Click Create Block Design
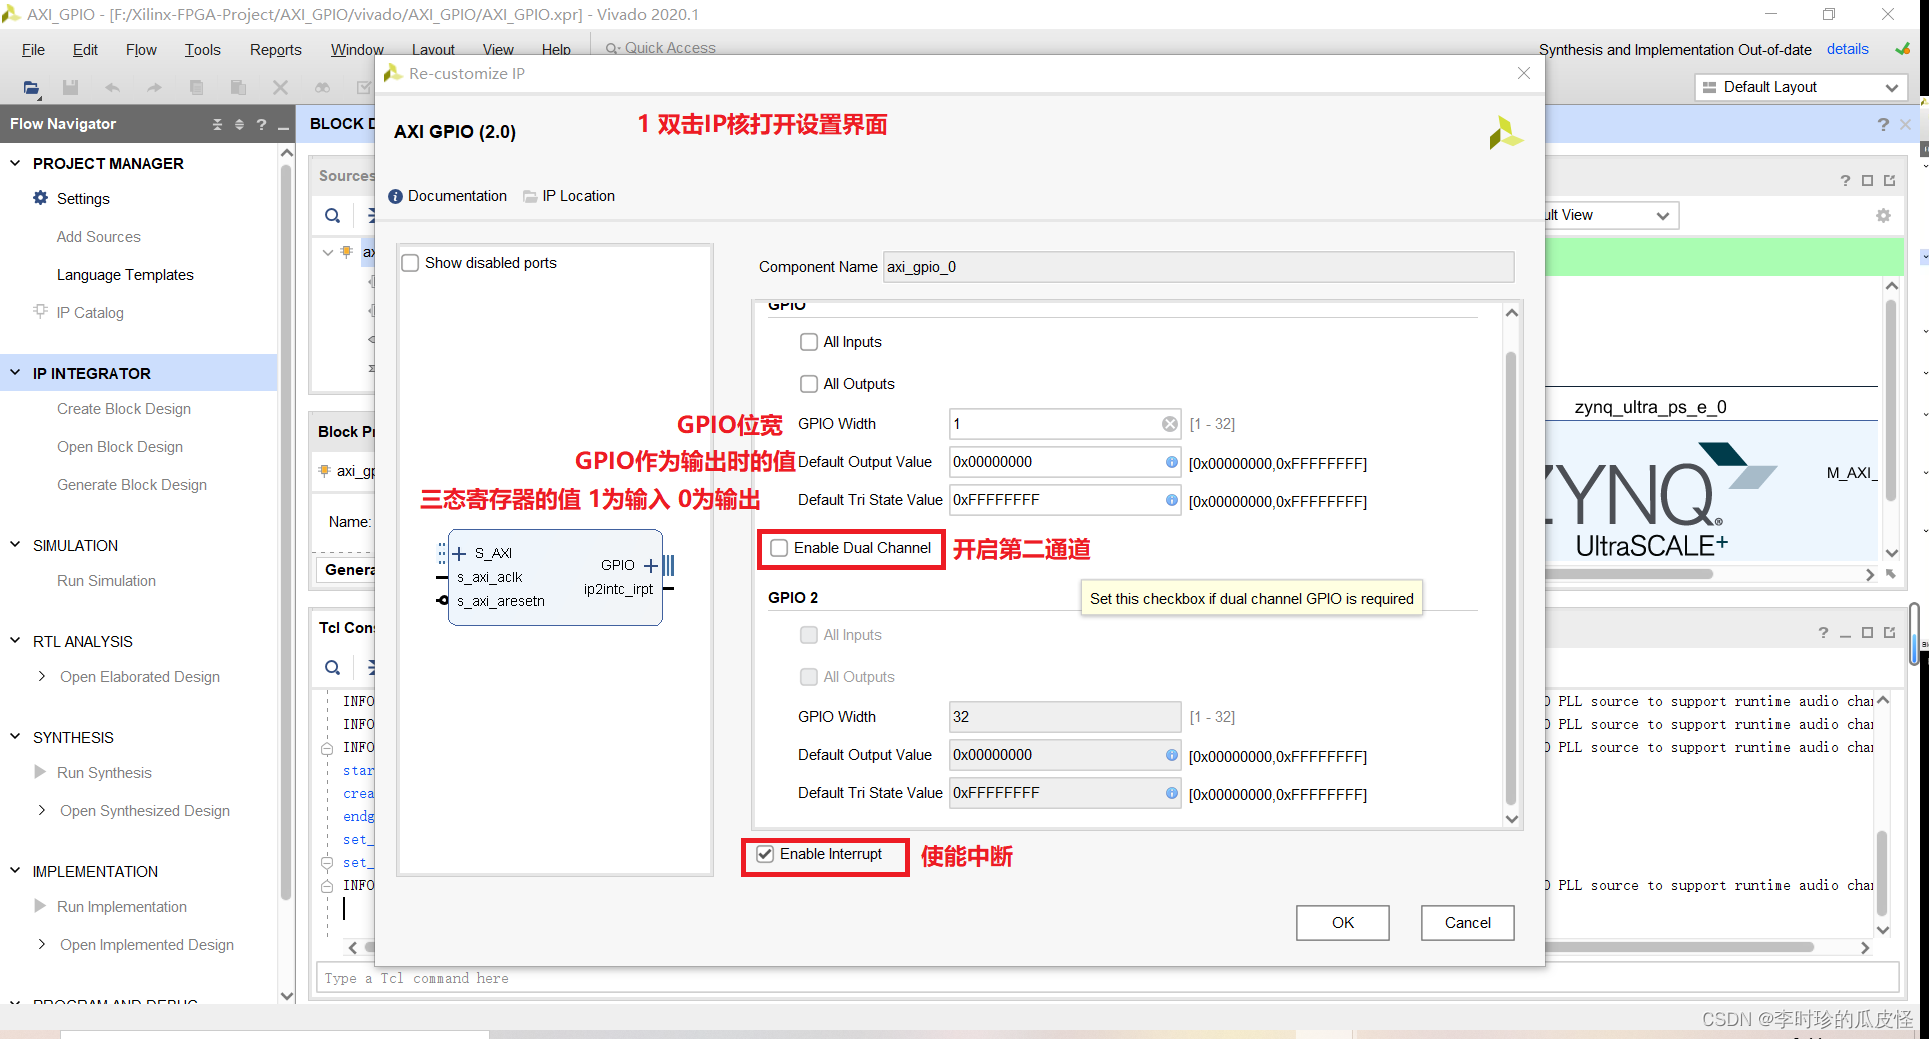Screen dimensions: 1929x1039 click(124, 409)
